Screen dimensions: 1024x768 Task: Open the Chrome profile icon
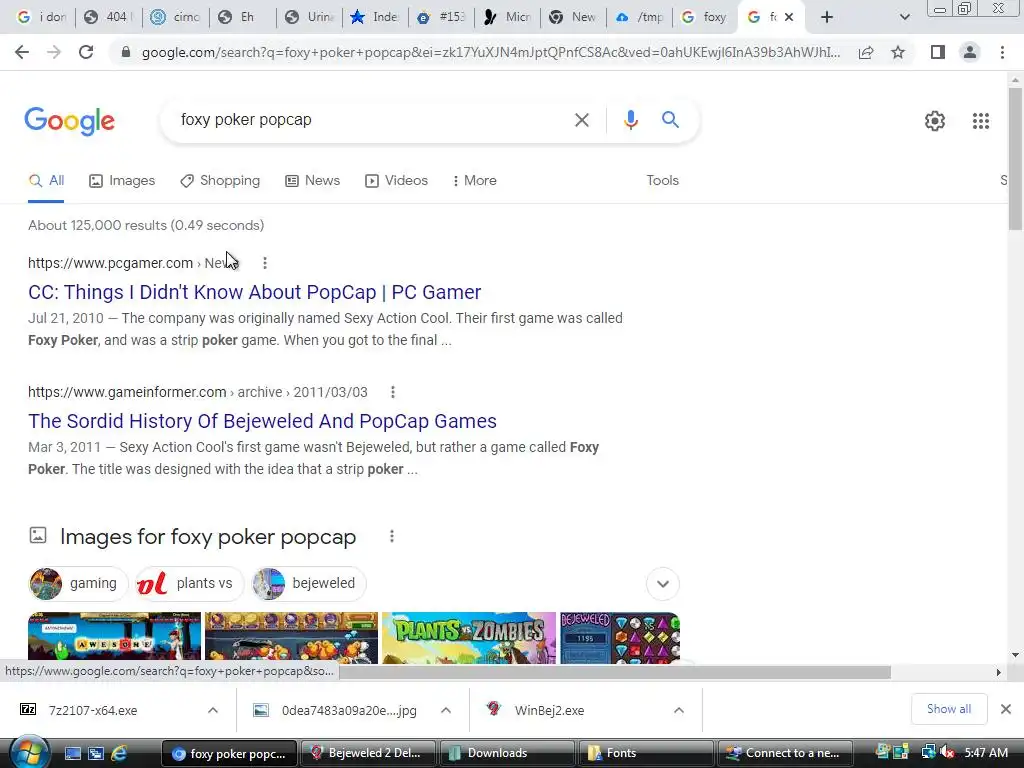(970, 52)
